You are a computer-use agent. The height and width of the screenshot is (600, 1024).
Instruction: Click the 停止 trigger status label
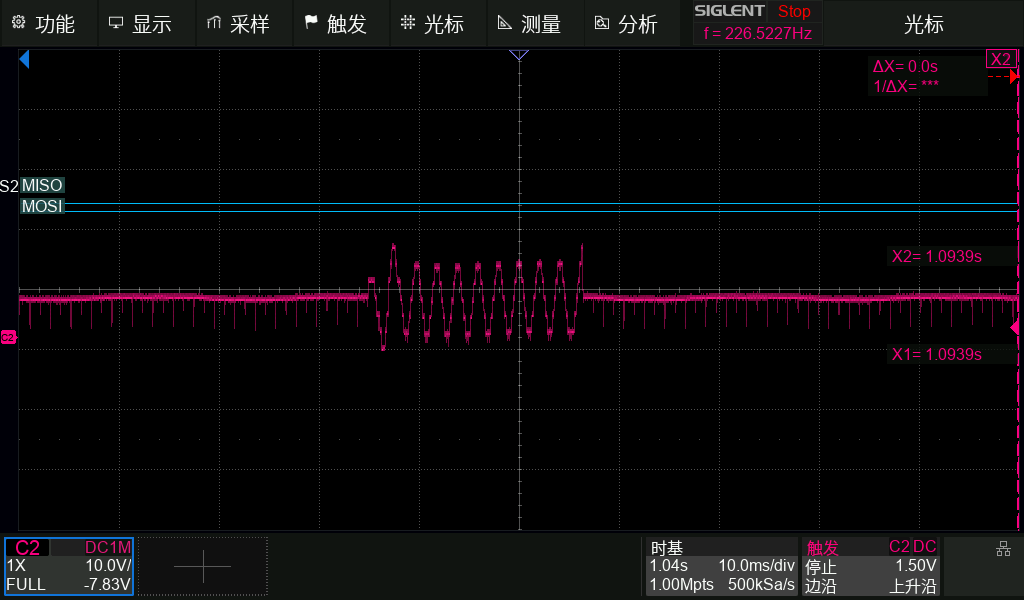coord(821,567)
